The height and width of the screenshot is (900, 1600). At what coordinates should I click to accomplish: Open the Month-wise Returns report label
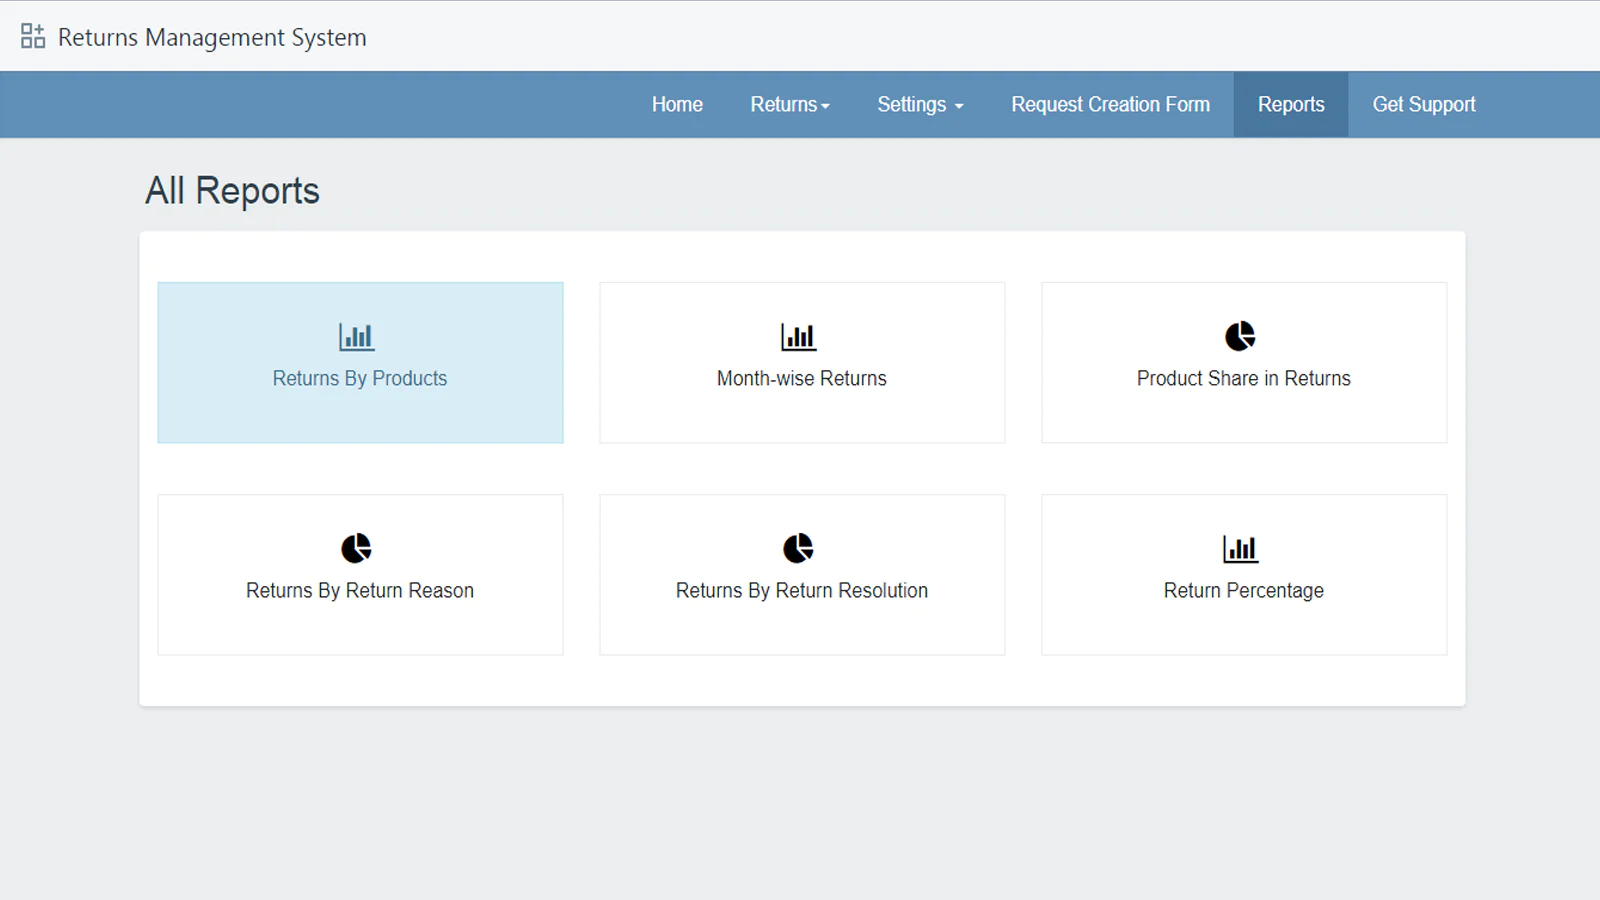[x=801, y=379]
